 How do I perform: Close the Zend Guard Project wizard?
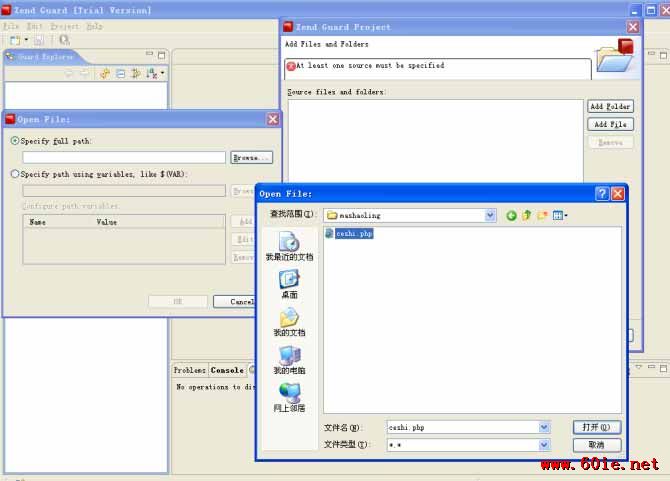pos(633,27)
